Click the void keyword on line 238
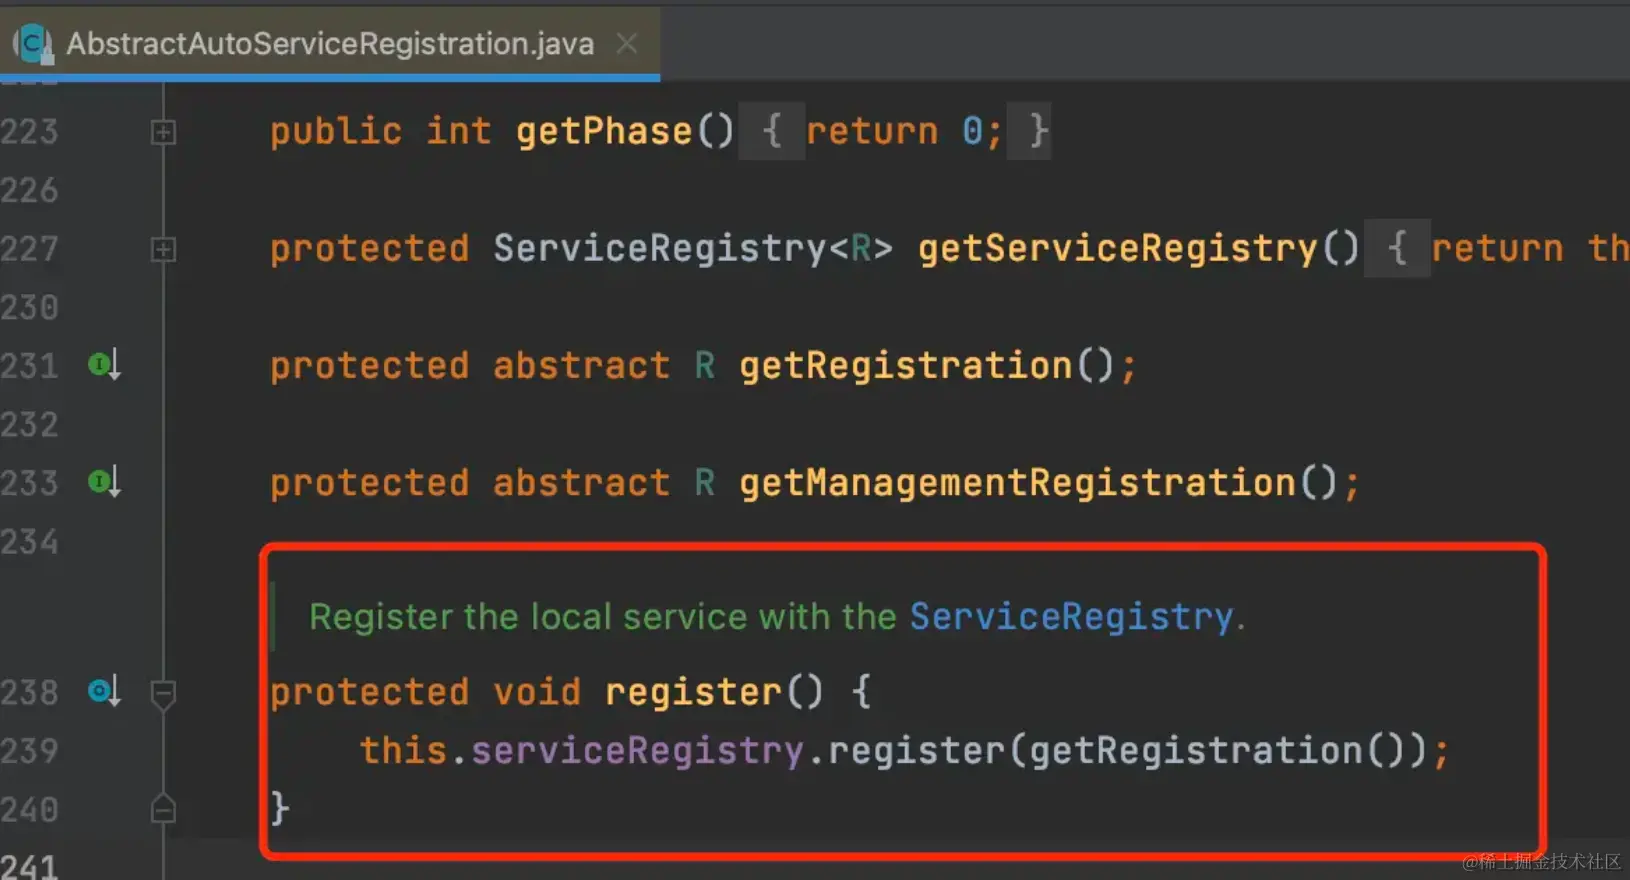 pyautogui.click(x=537, y=691)
